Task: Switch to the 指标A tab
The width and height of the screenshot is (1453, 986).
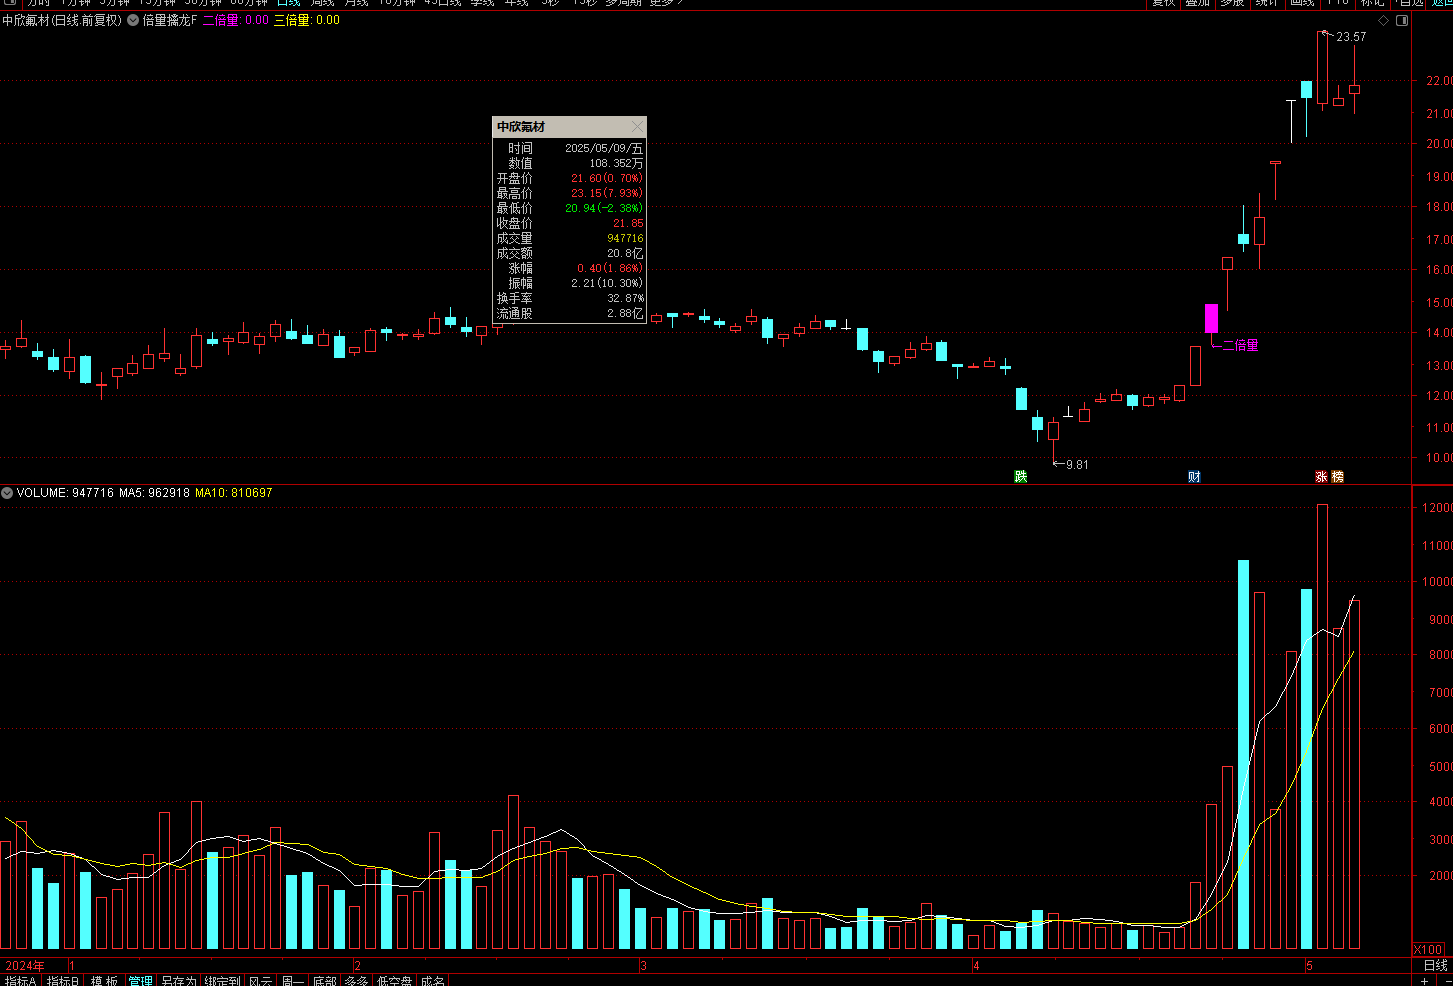Action: point(20,981)
